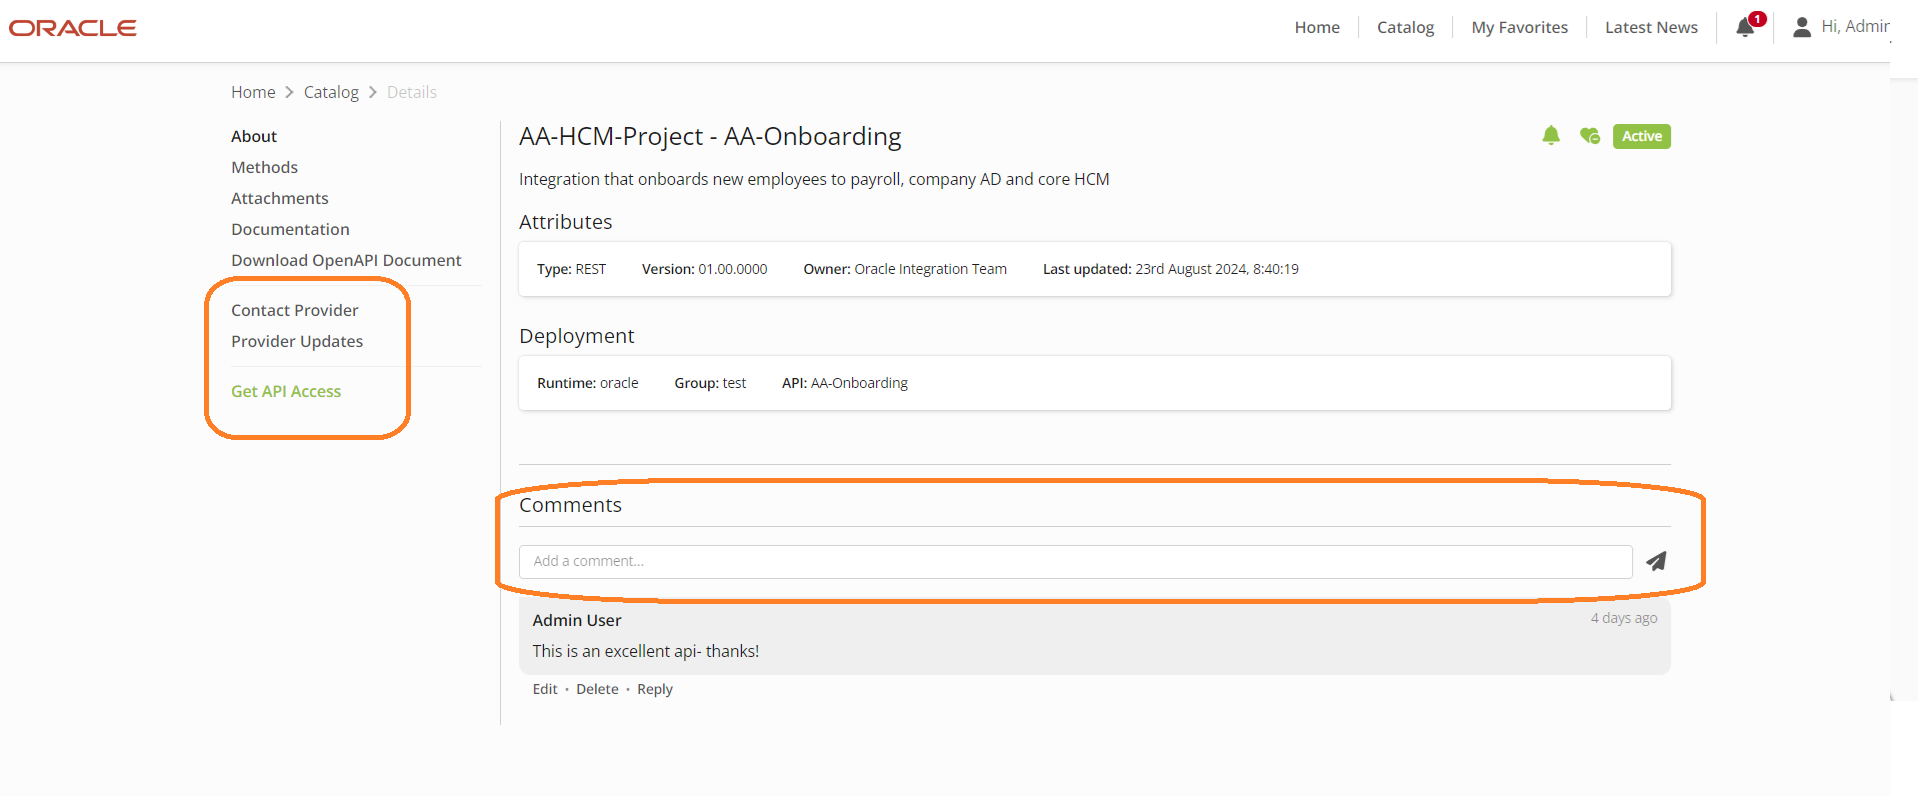This screenshot has height=796, width=1918.
Task: Select About in sidebar
Action: 254,136
